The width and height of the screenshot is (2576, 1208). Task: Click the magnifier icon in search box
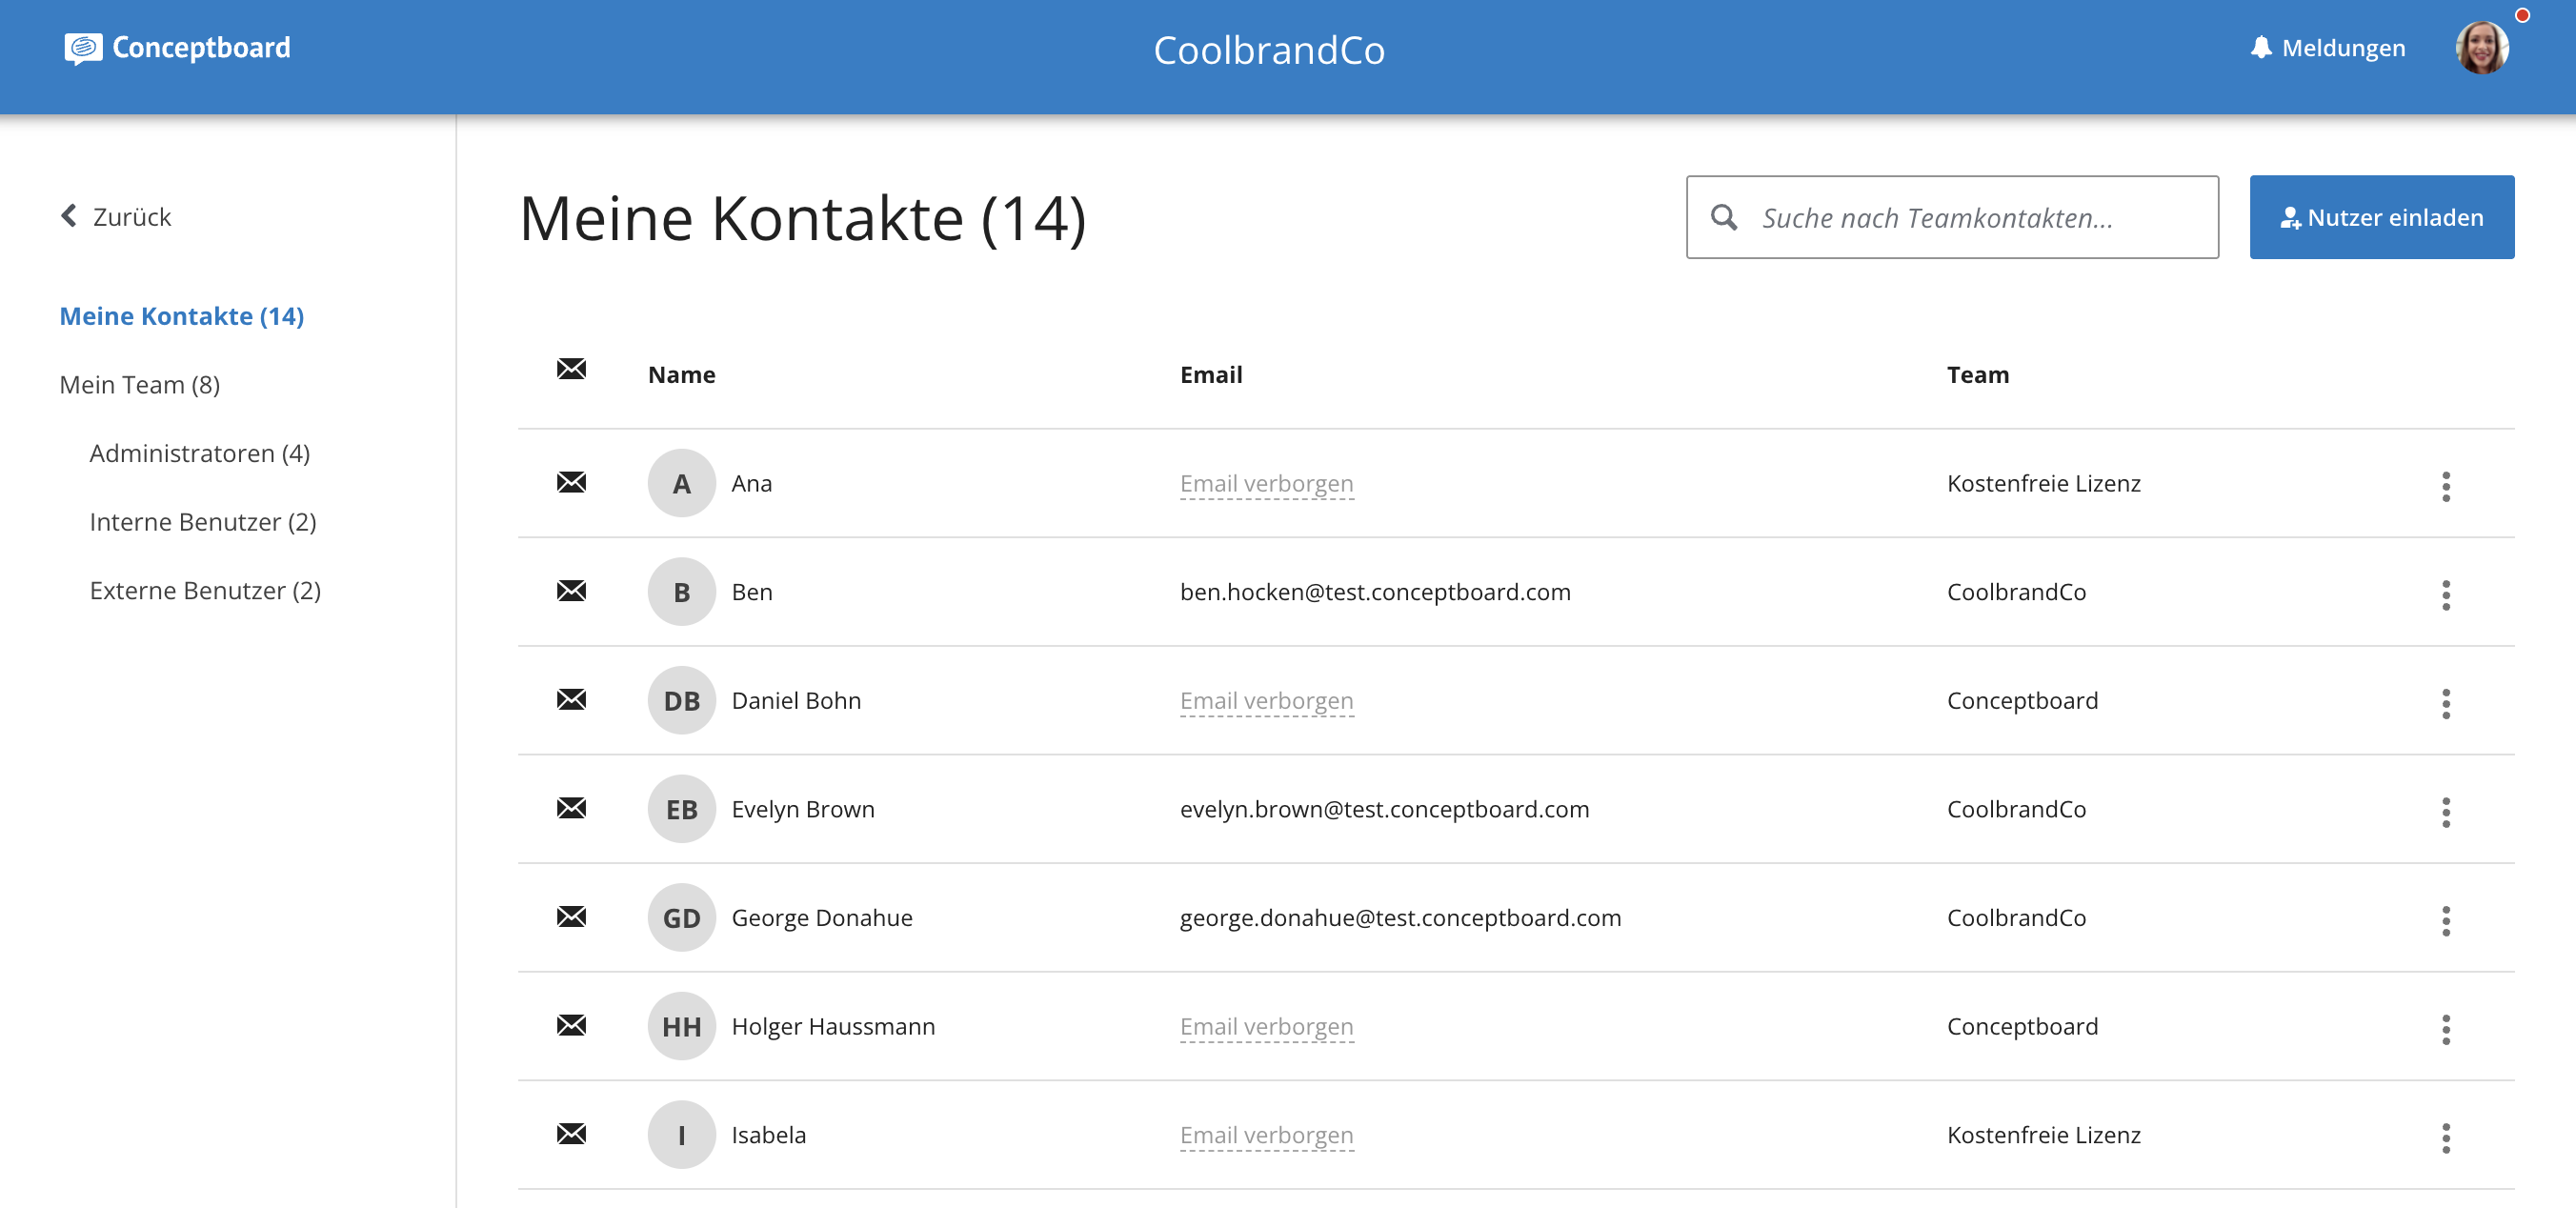pyautogui.click(x=1723, y=217)
